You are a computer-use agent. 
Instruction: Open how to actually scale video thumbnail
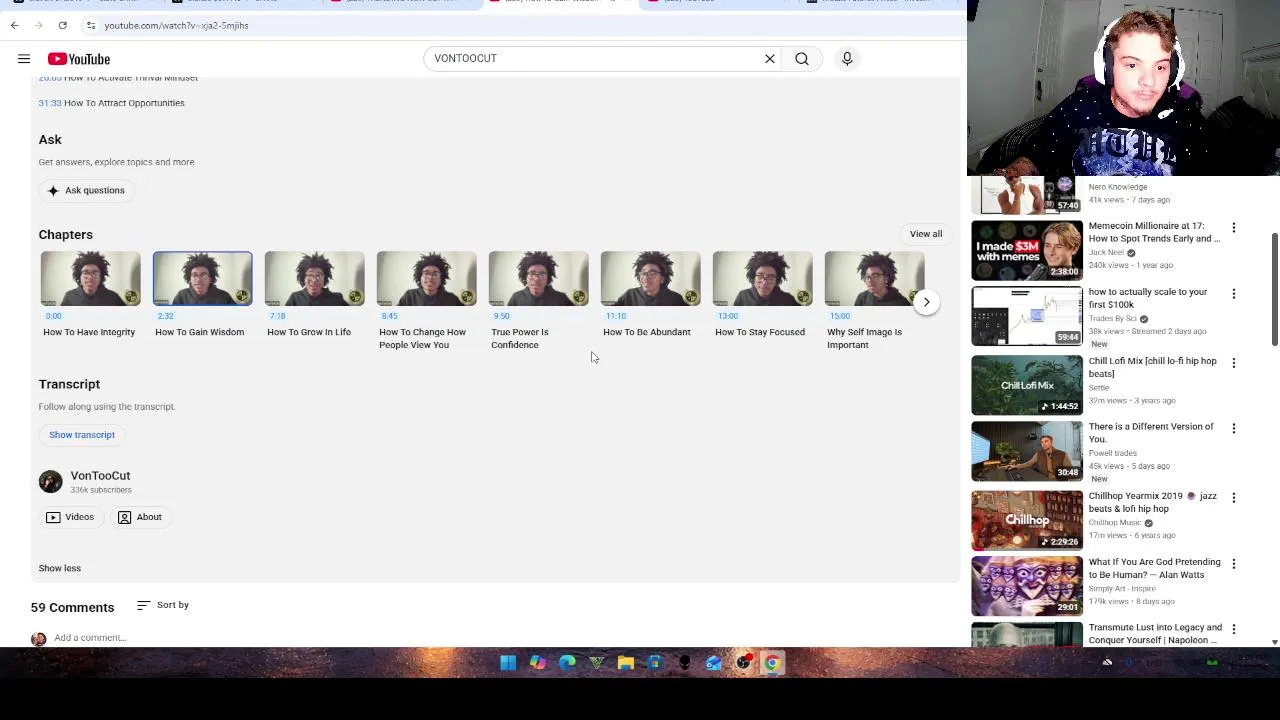tap(1027, 316)
